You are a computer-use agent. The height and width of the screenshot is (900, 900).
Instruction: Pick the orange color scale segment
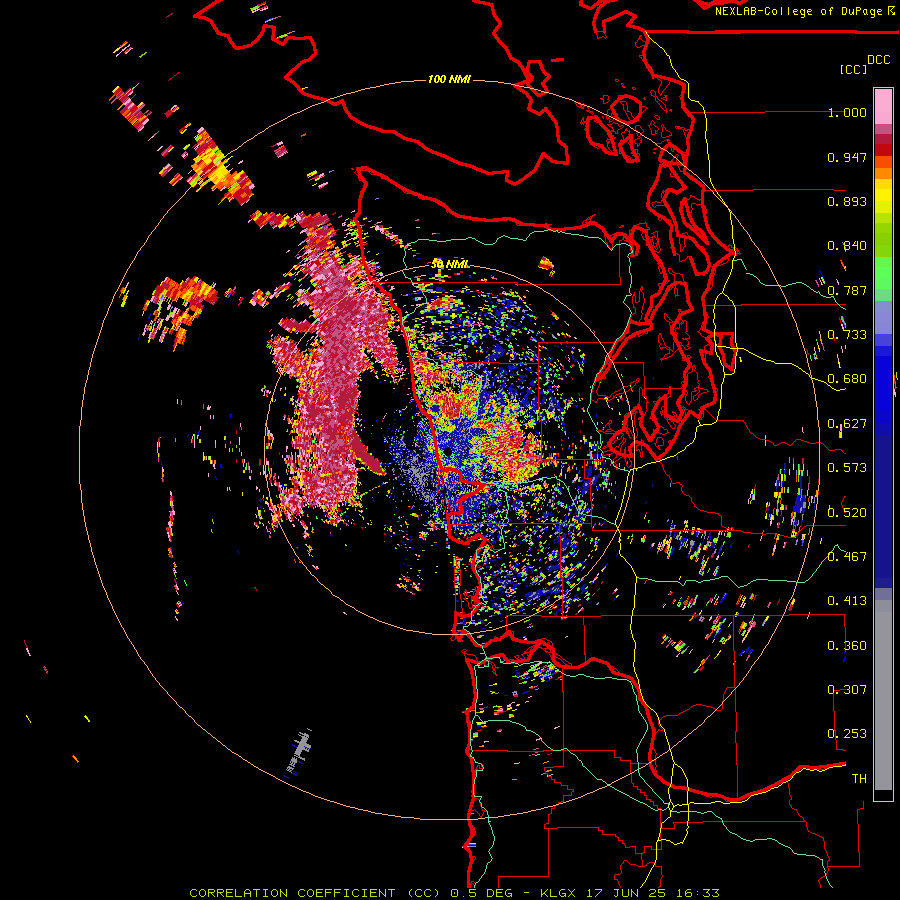tap(883, 168)
